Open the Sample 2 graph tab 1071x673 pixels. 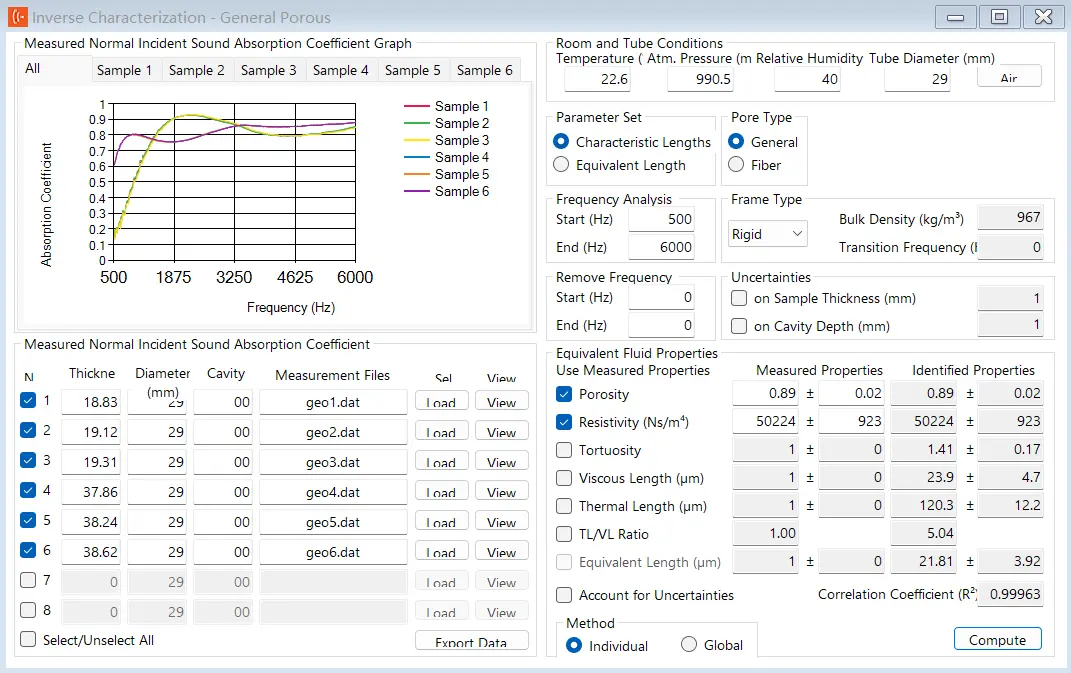coord(197,70)
